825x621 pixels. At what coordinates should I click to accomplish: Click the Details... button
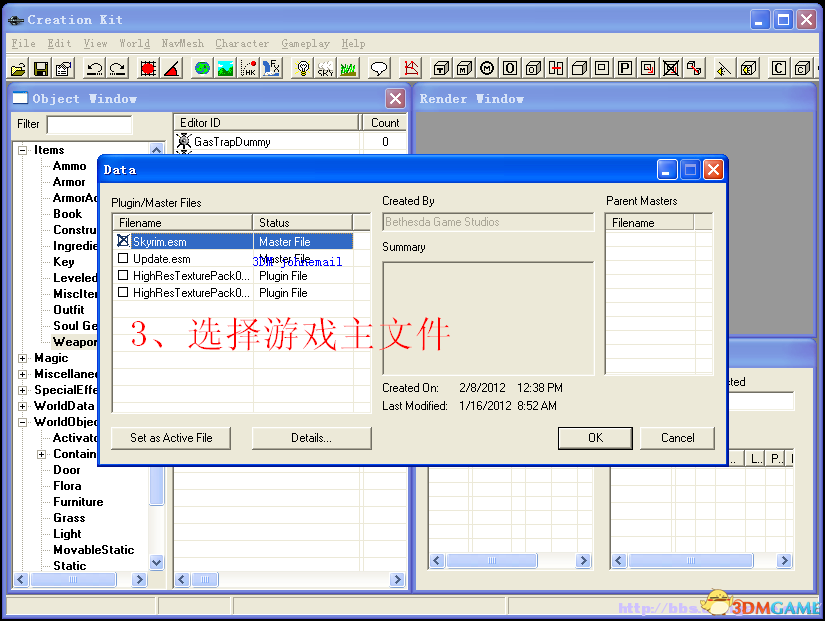[311, 438]
